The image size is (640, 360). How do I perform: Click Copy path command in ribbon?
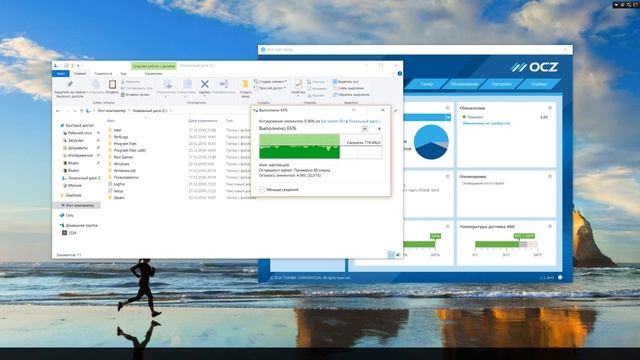point(137,88)
